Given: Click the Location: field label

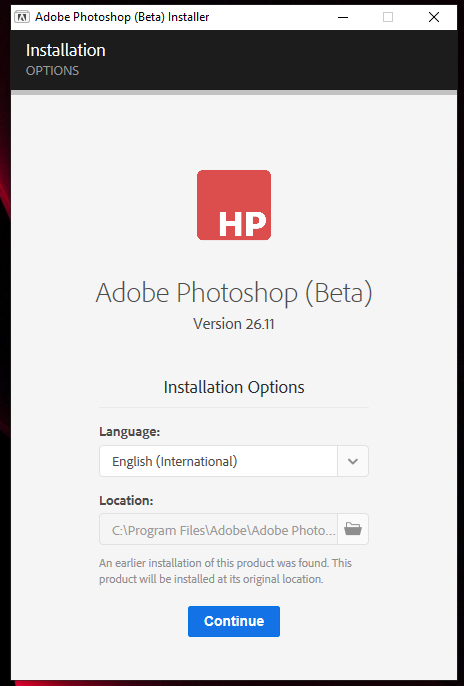Looking at the screenshot, I should tap(126, 500).
